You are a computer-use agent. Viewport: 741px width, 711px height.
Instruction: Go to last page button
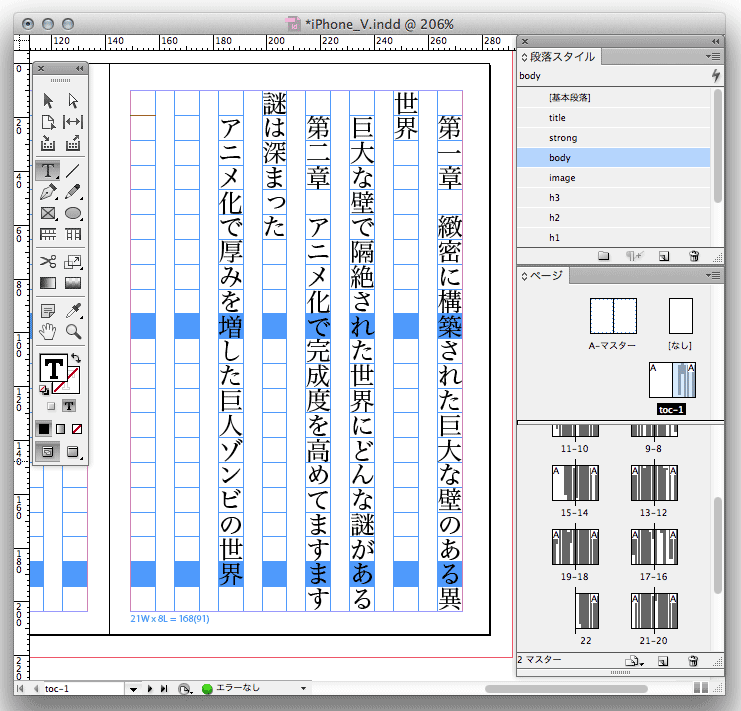tap(164, 689)
